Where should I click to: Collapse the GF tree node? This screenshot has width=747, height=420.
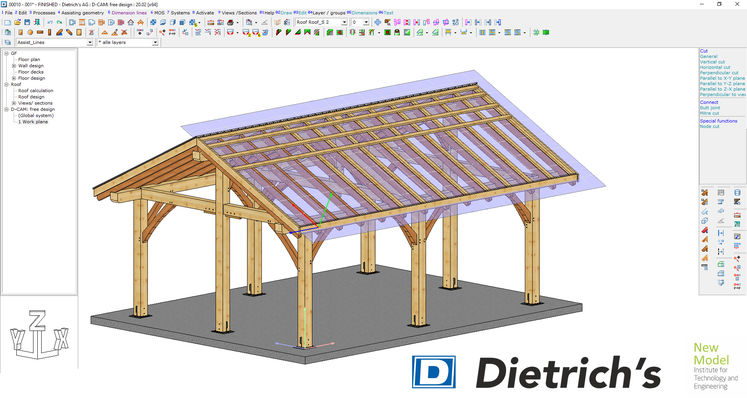pyautogui.click(x=6, y=54)
